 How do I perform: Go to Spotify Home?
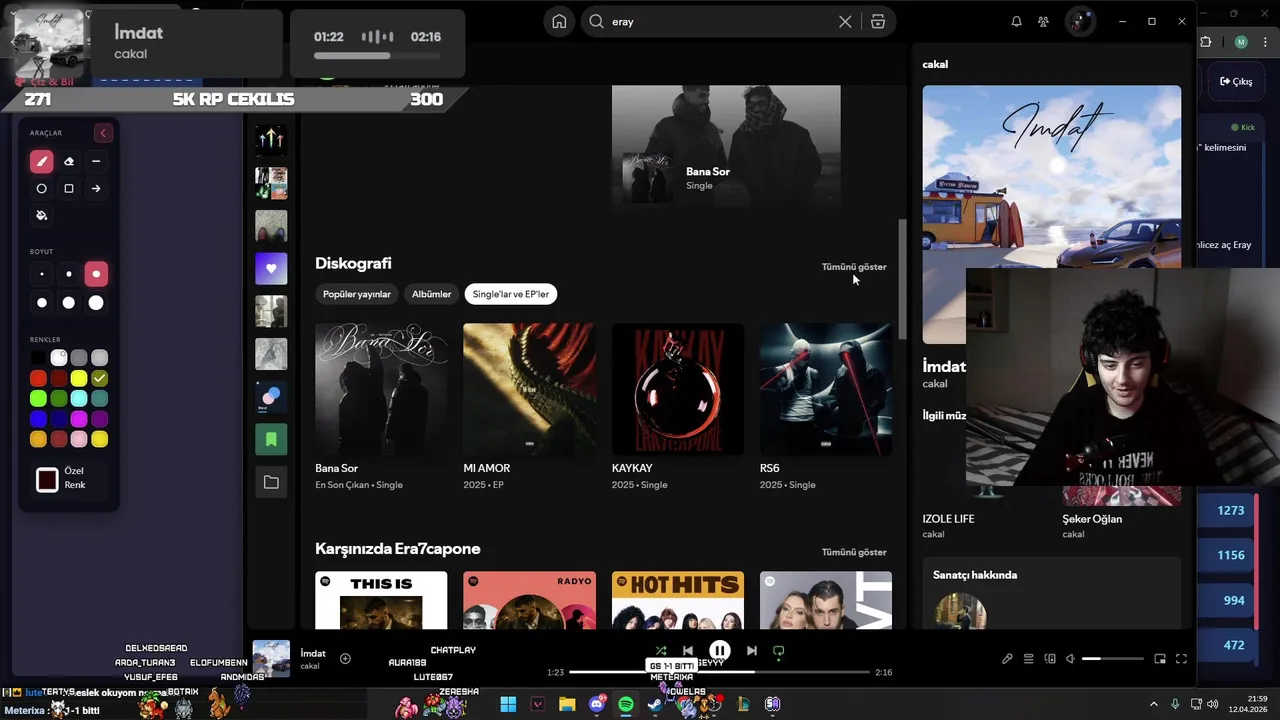559,21
